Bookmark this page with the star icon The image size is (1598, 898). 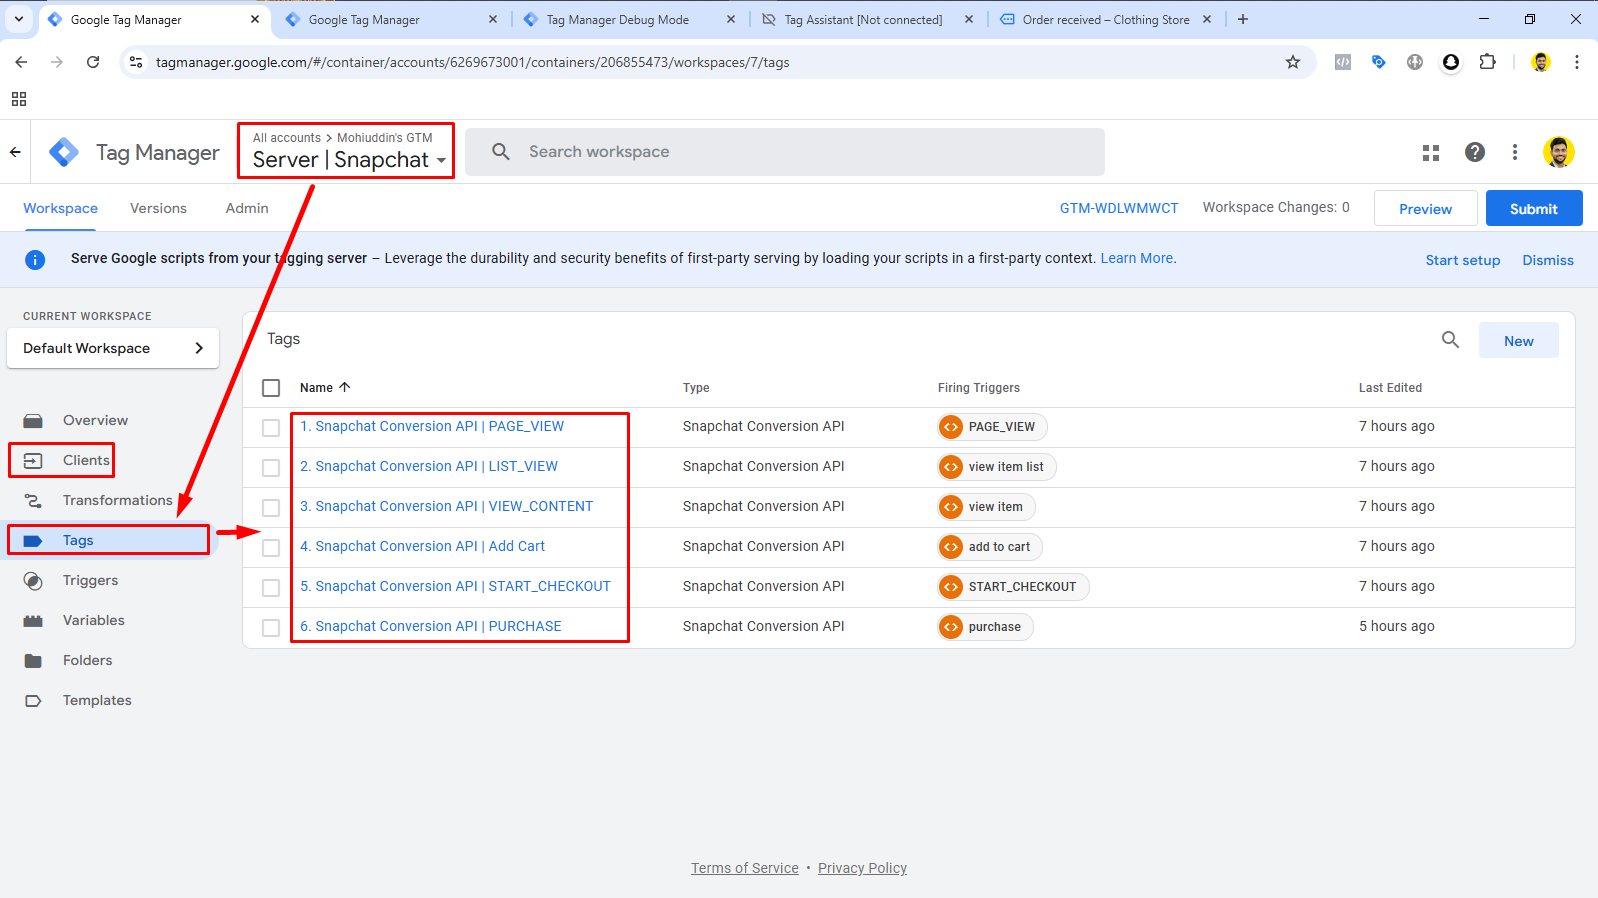coord(1292,62)
